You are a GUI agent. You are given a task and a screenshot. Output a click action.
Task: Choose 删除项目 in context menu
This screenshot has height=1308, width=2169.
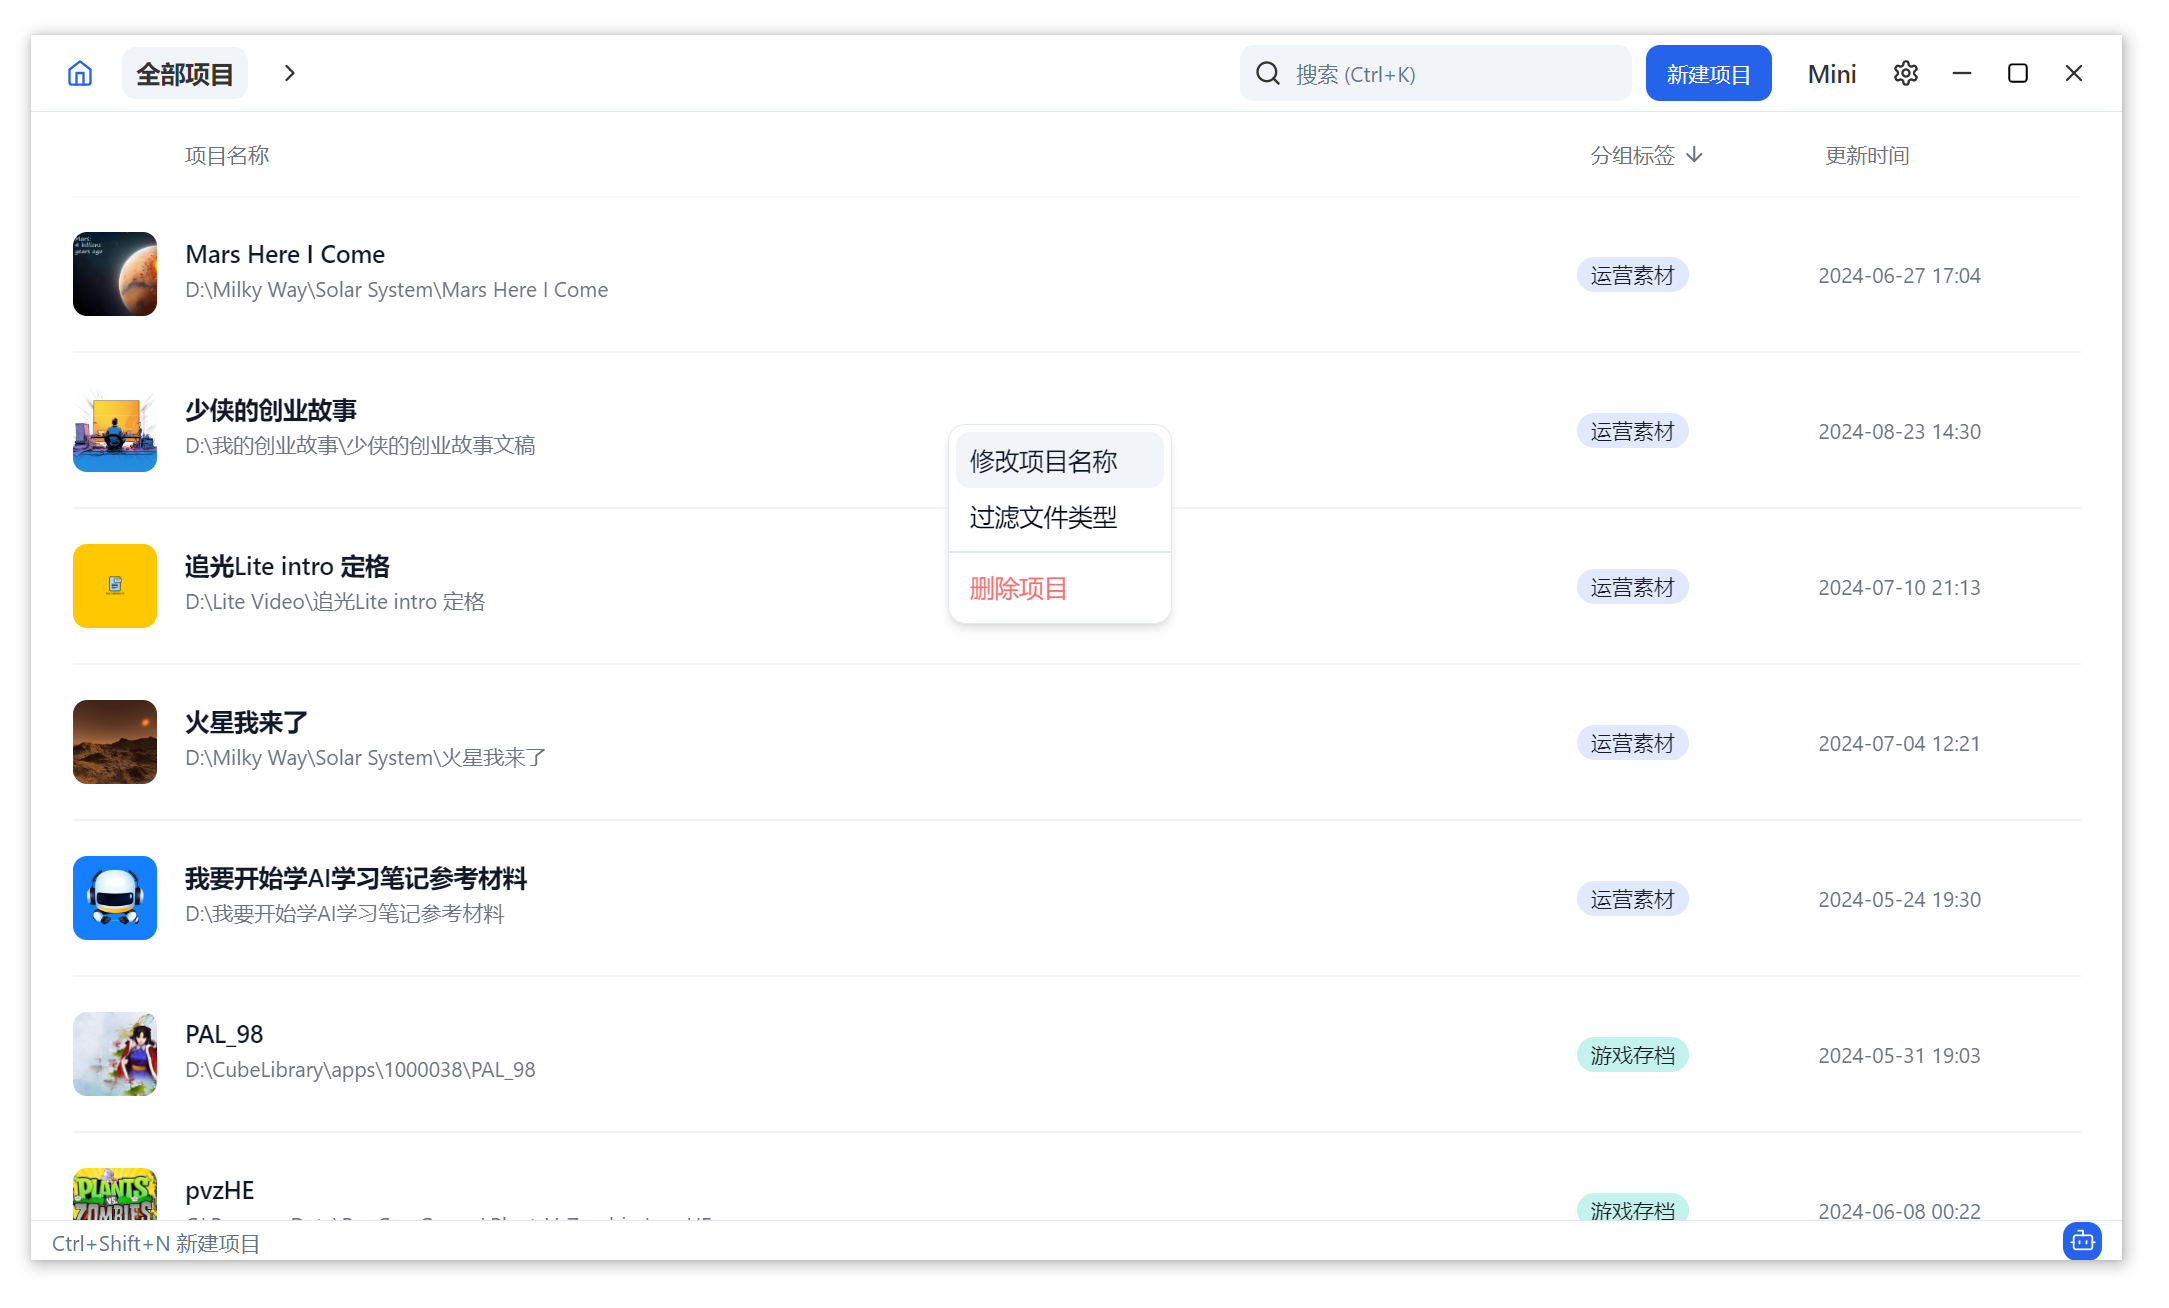pos(1059,588)
